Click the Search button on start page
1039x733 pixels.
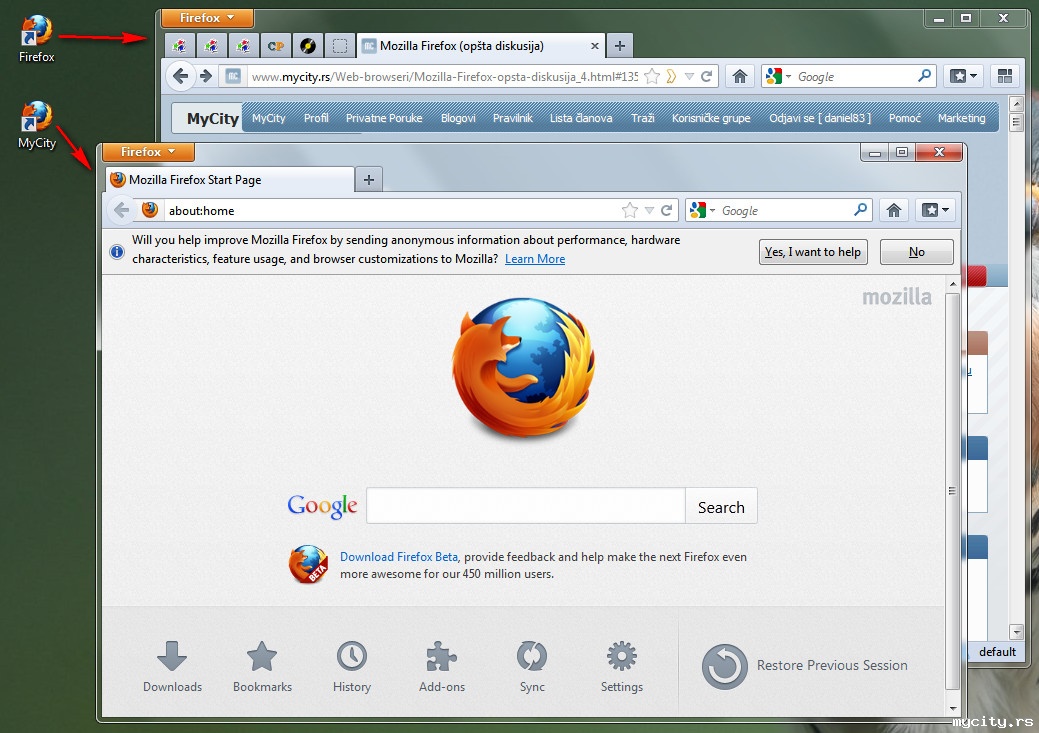[x=721, y=506]
